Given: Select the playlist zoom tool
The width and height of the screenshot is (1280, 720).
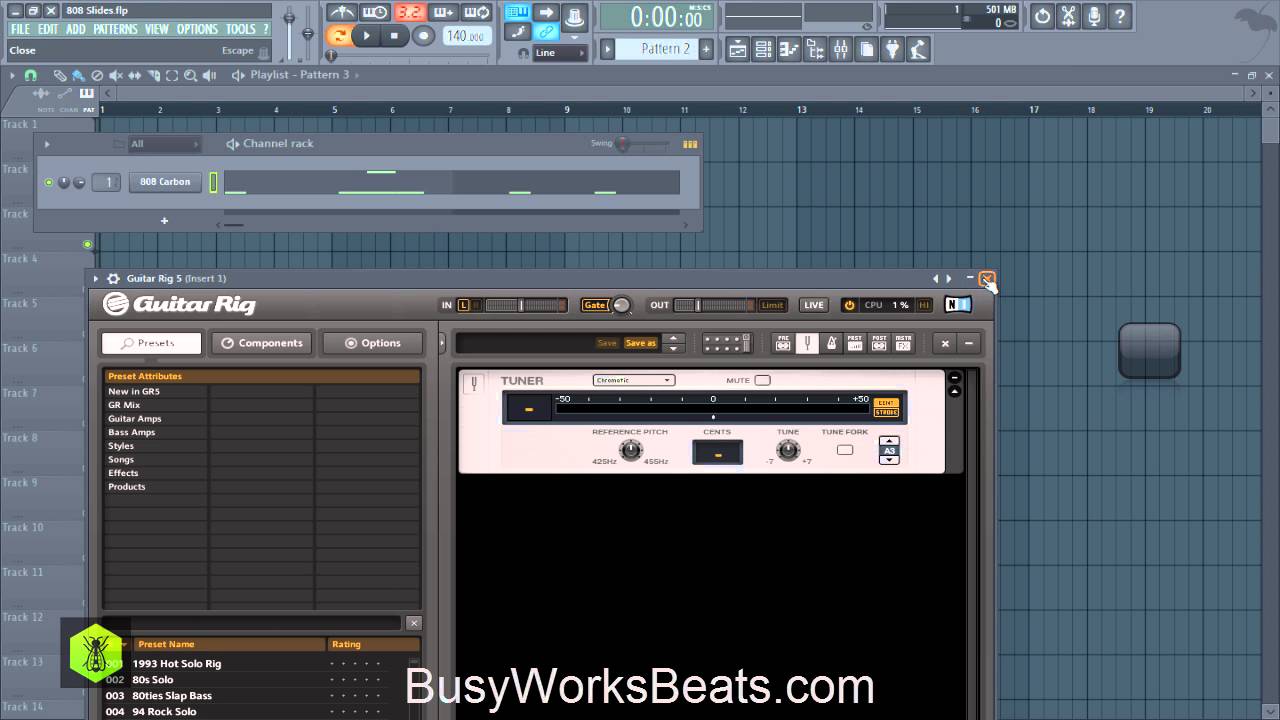Looking at the screenshot, I should tap(191, 75).
